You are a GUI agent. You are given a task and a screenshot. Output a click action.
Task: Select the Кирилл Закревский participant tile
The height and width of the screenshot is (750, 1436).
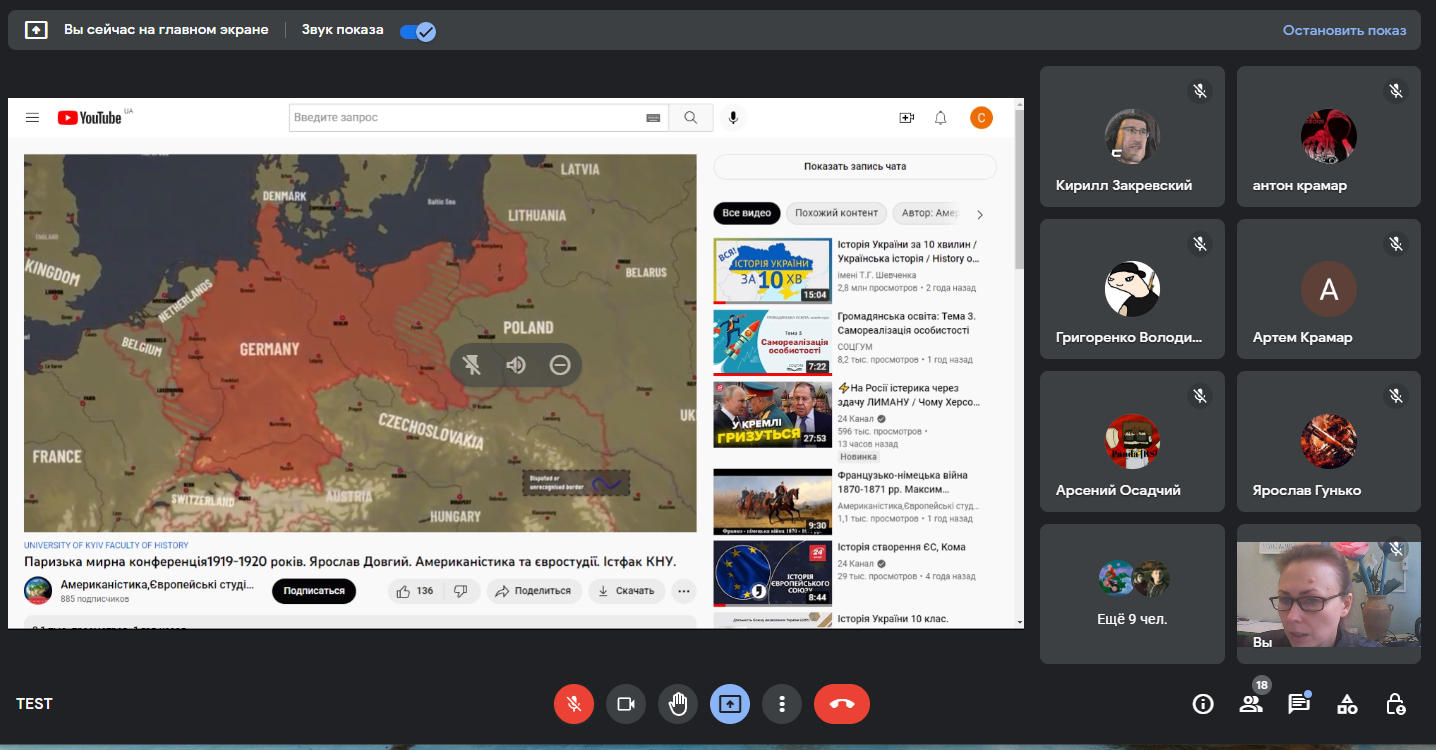click(x=1132, y=136)
